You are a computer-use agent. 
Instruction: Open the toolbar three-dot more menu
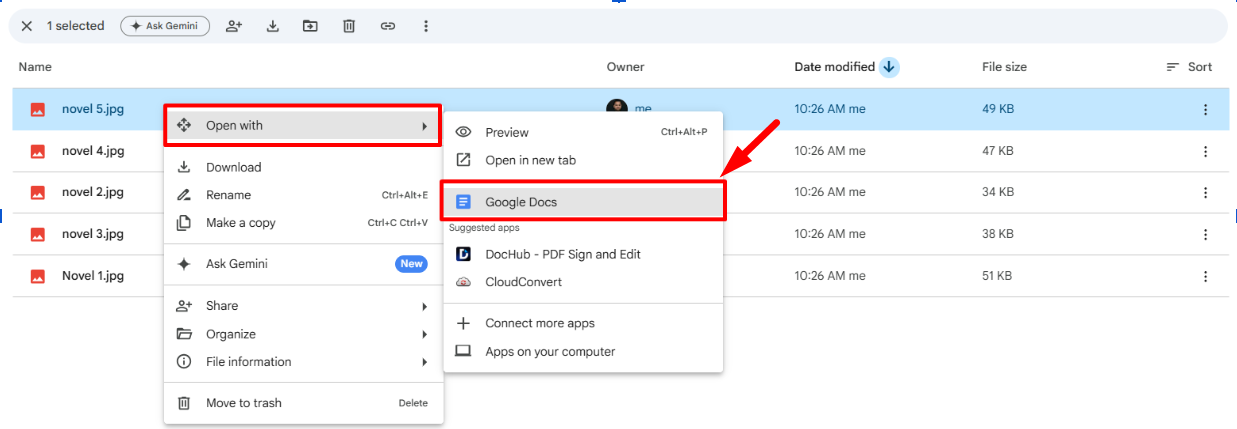[x=426, y=26]
